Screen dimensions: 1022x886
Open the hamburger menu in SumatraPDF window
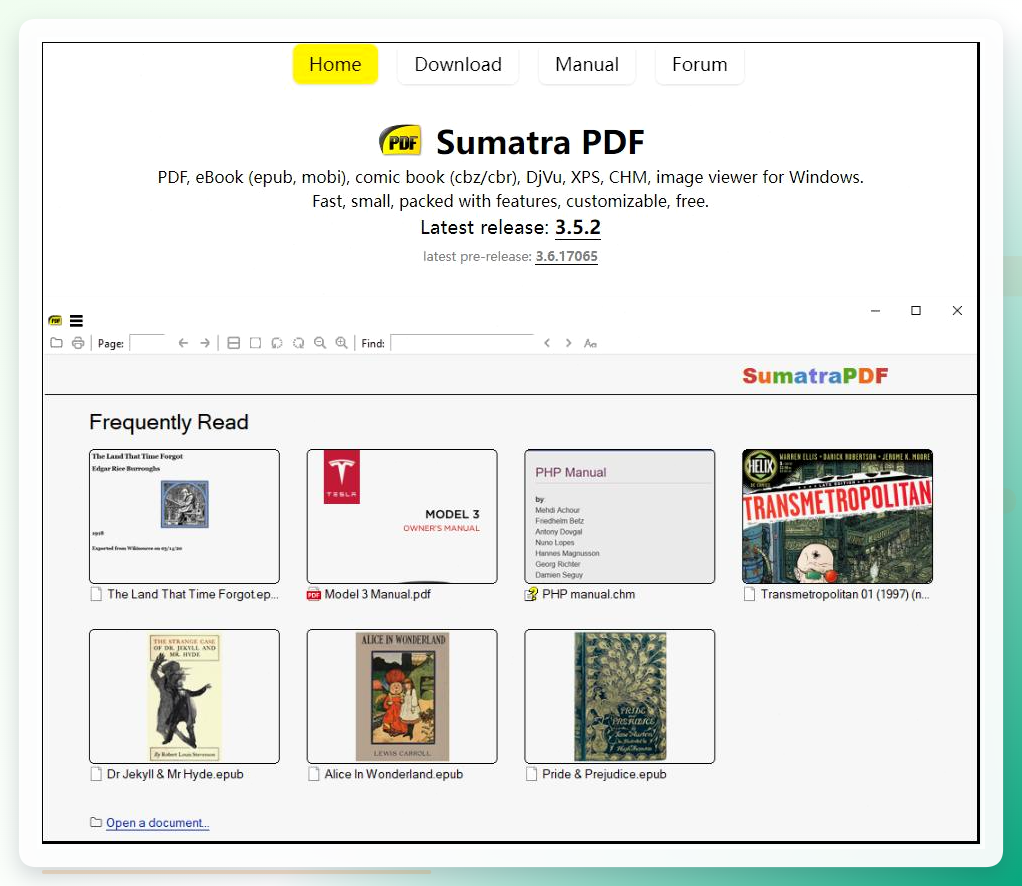point(76,321)
